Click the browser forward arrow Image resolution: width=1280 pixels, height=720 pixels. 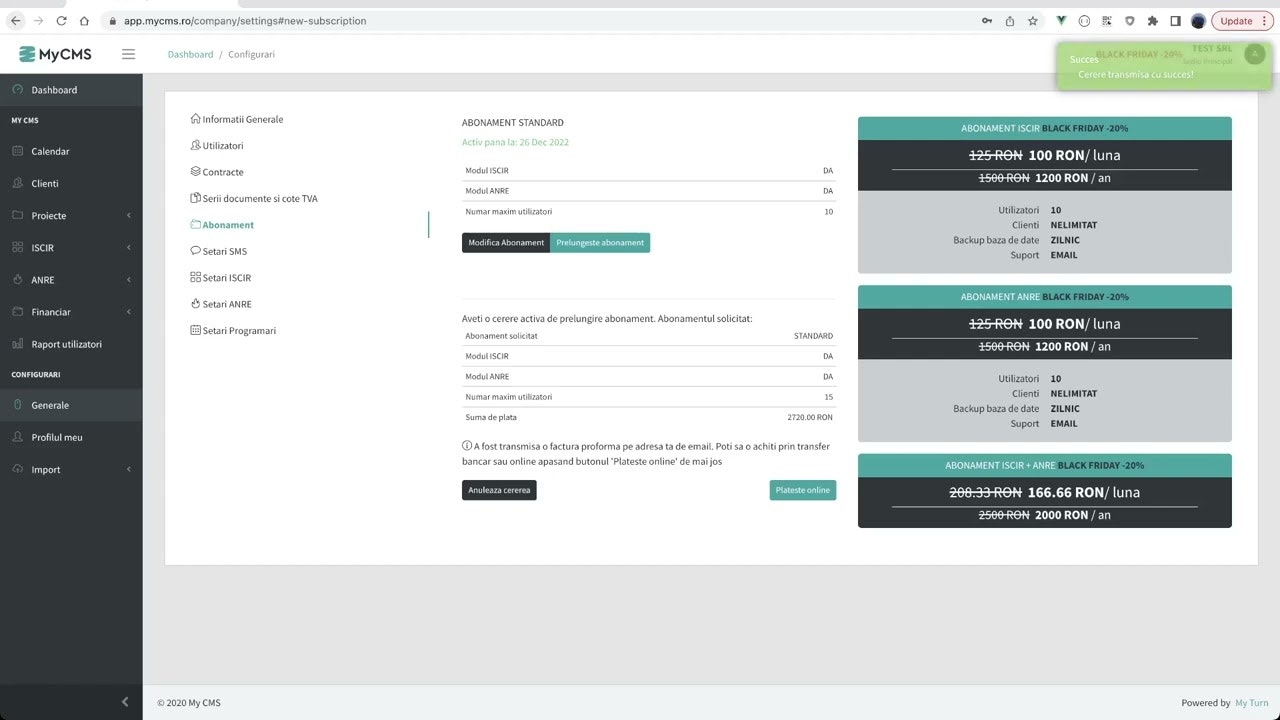point(38,21)
